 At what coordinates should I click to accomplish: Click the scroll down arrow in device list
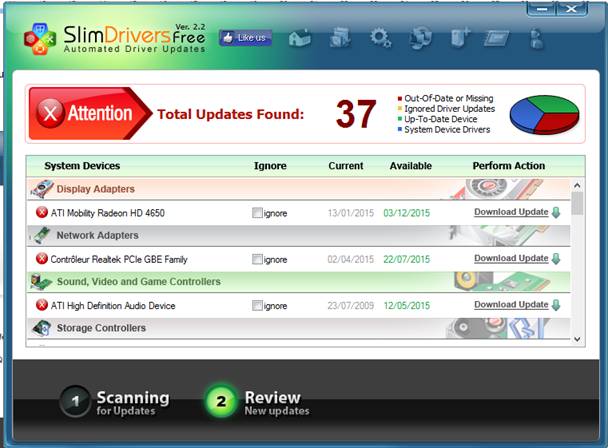click(x=577, y=339)
